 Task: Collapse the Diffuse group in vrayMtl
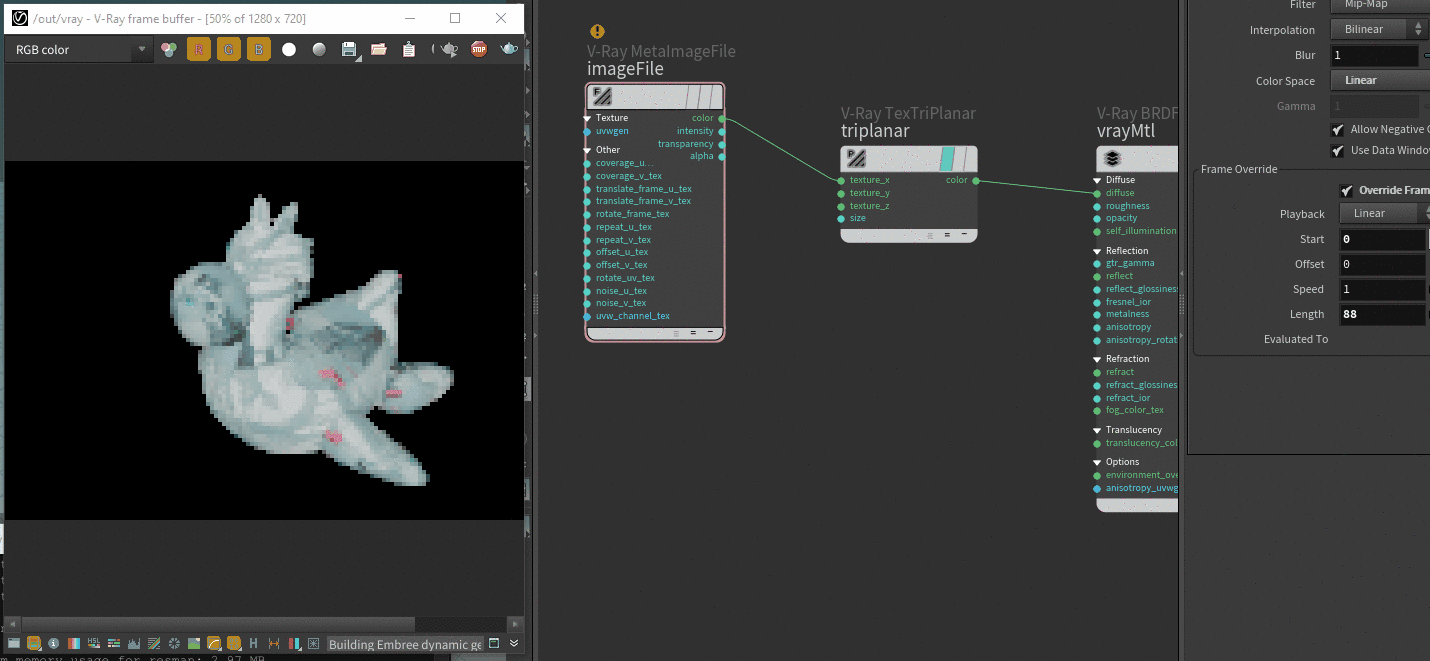coord(1098,180)
